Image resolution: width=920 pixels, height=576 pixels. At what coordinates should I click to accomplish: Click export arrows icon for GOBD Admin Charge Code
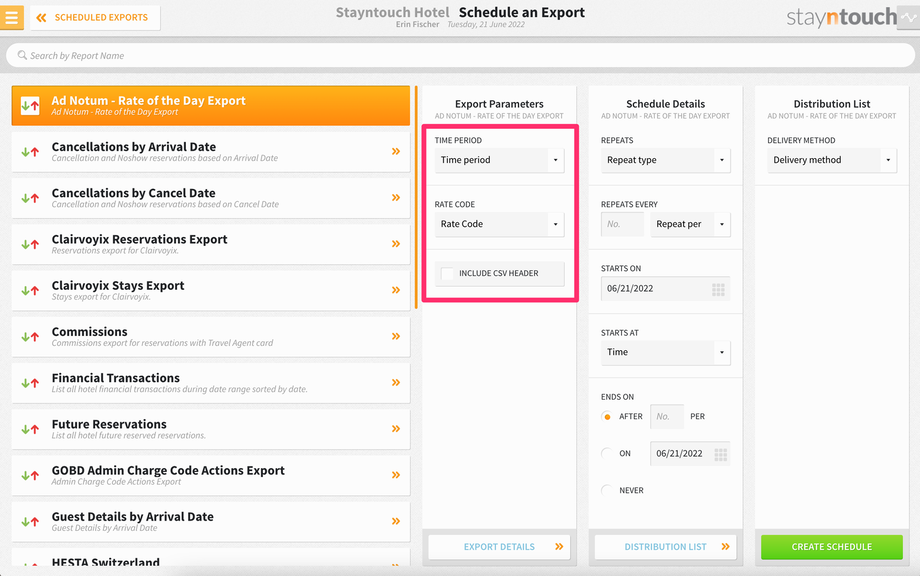30,476
